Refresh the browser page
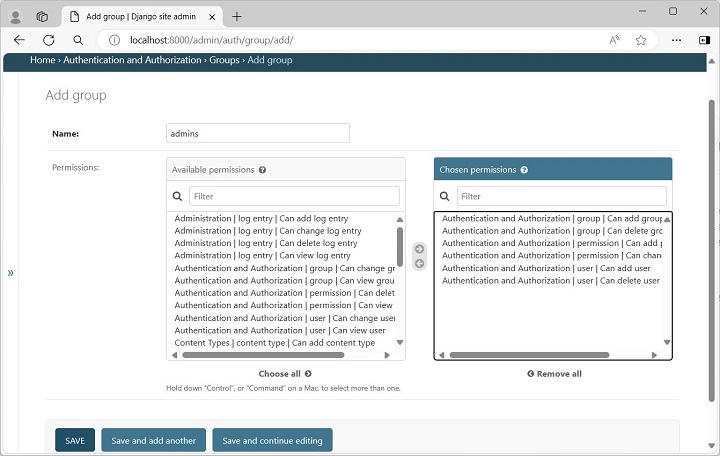The height and width of the screenshot is (456, 720). (x=48, y=40)
